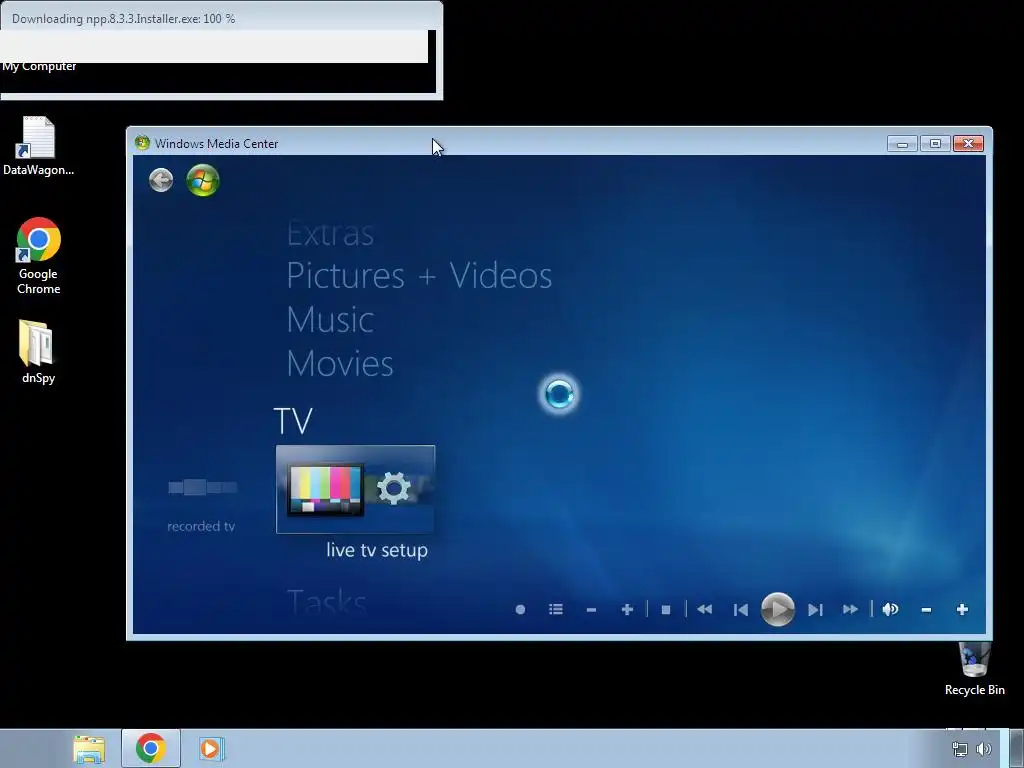The height and width of the screenshot is (768, 1024).
Task: Click the Media Center title bar icon
Action: pyautogui.click(x=142, y=143)
